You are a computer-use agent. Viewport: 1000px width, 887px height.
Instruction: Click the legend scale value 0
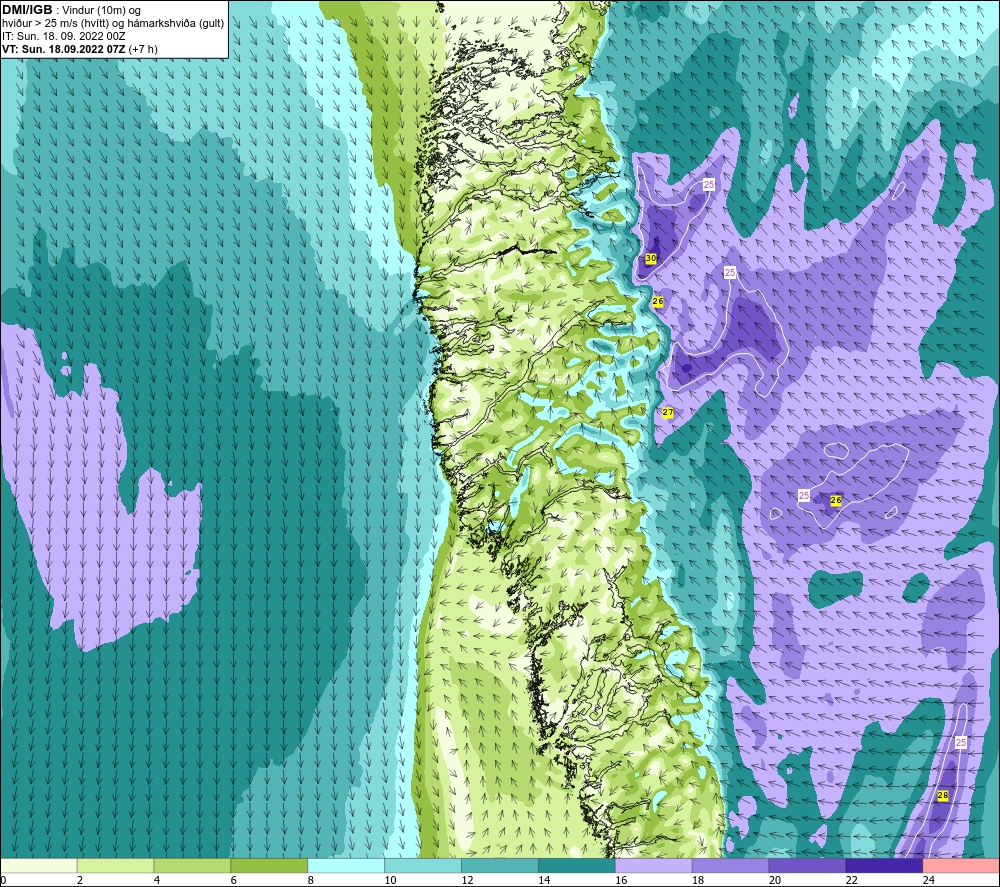(4, 880)
